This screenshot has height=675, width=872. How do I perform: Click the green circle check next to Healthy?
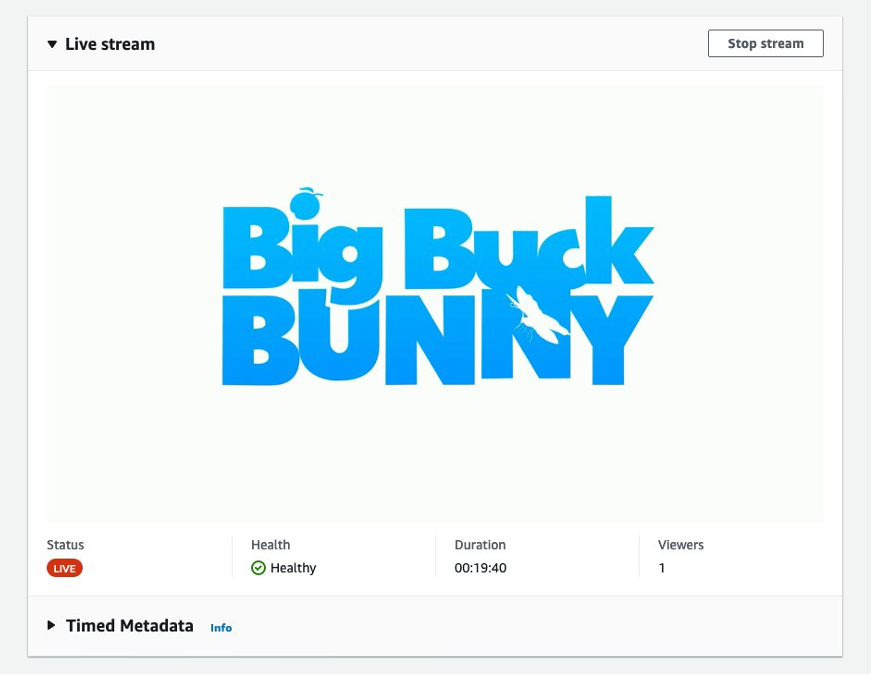(258, 568)
